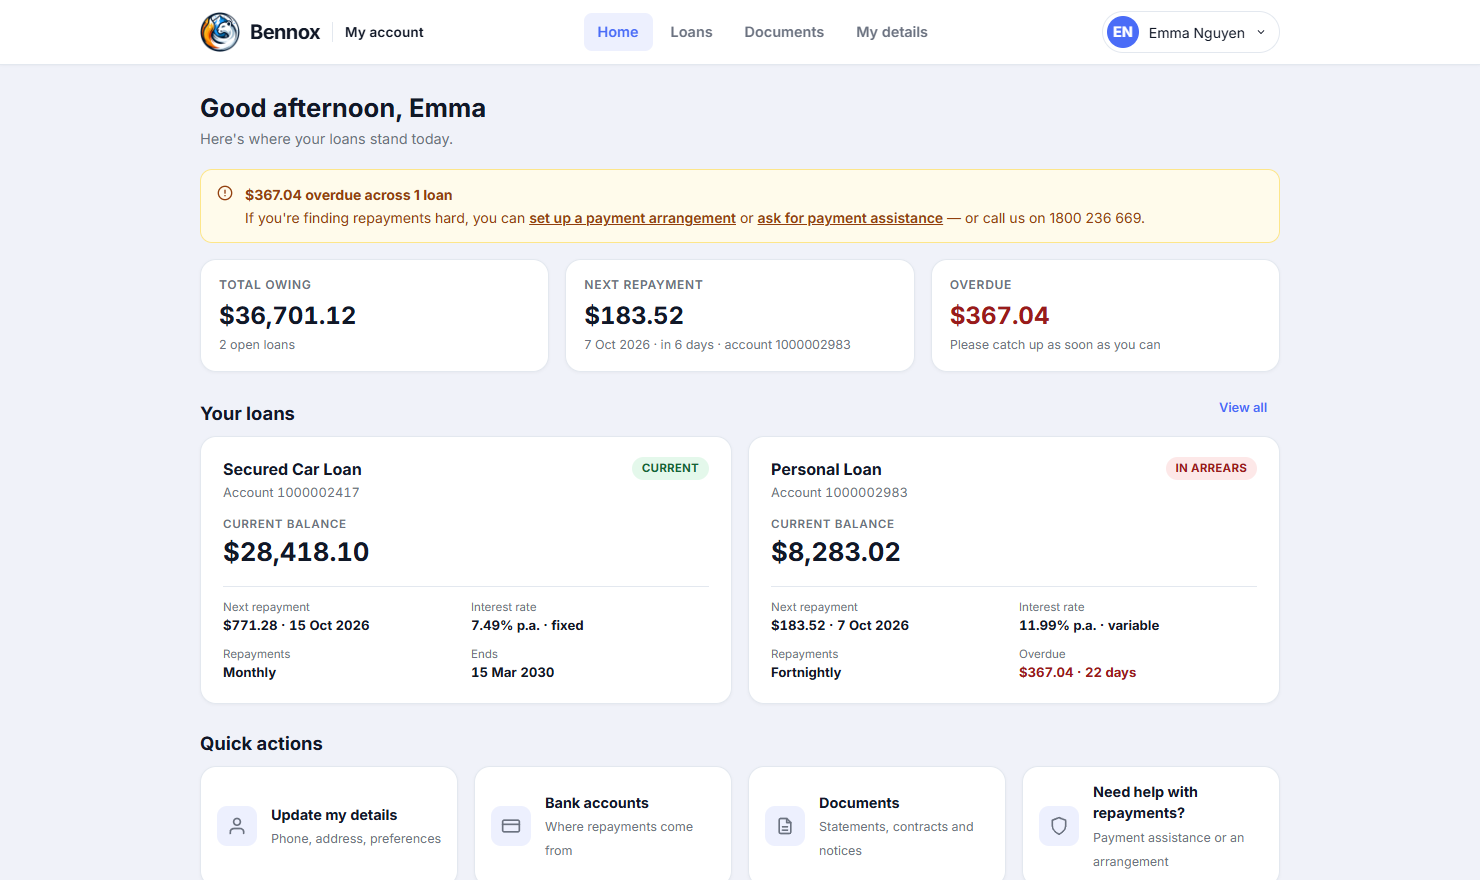Expand the Emma Nguyen account menu chevron
1480x880 pixels.
1261,32
